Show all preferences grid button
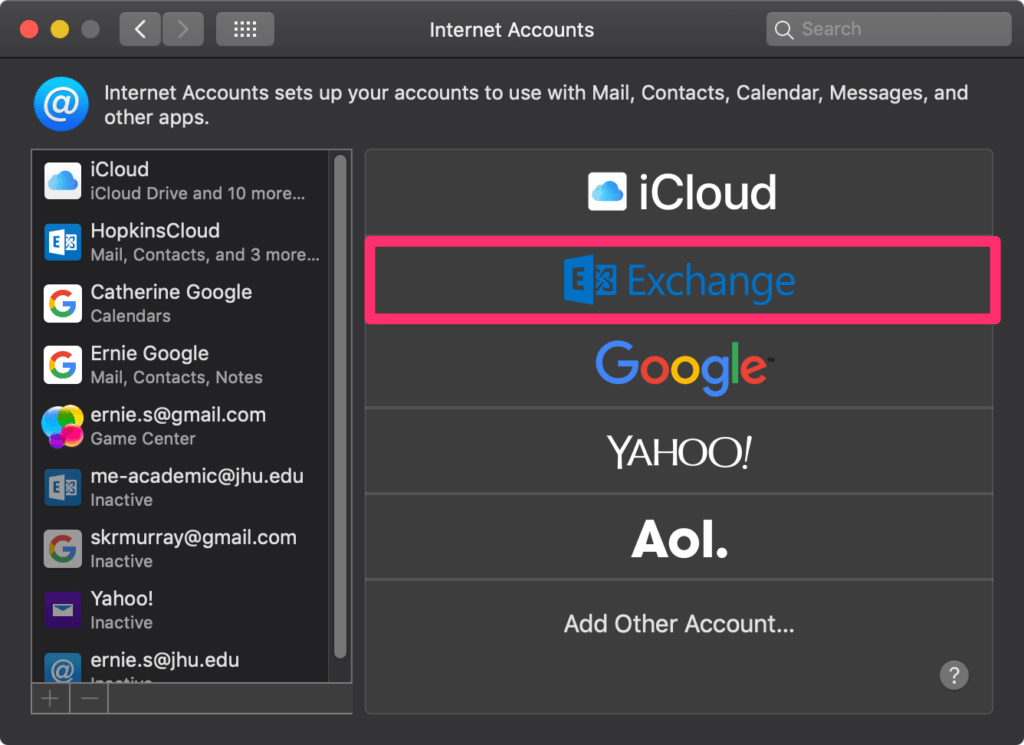The width and height of the screenshot is (1024, 745). tap(245, 29)
